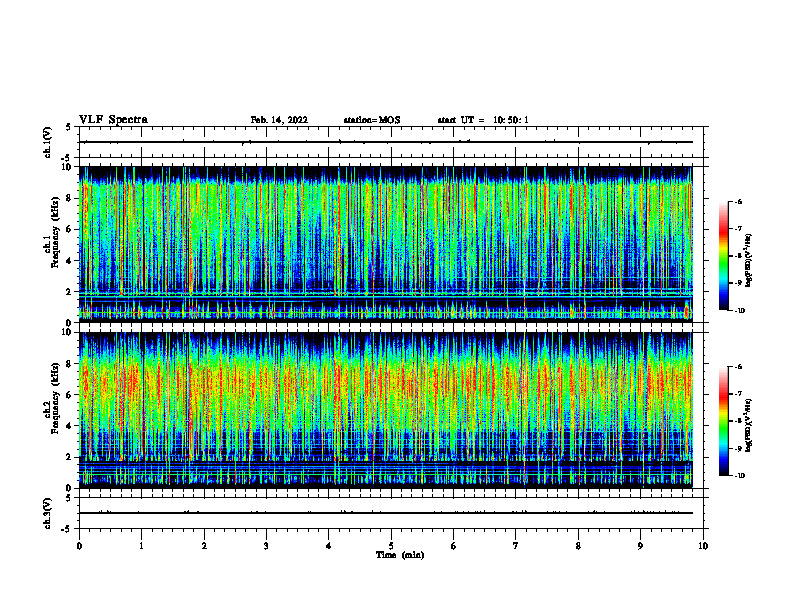Image resolution: width=792 pixels, height=612 pixels.
Task: Click the "8" kHz tick on ch.1 frequency axis
Action: click(x=70, y=198)
